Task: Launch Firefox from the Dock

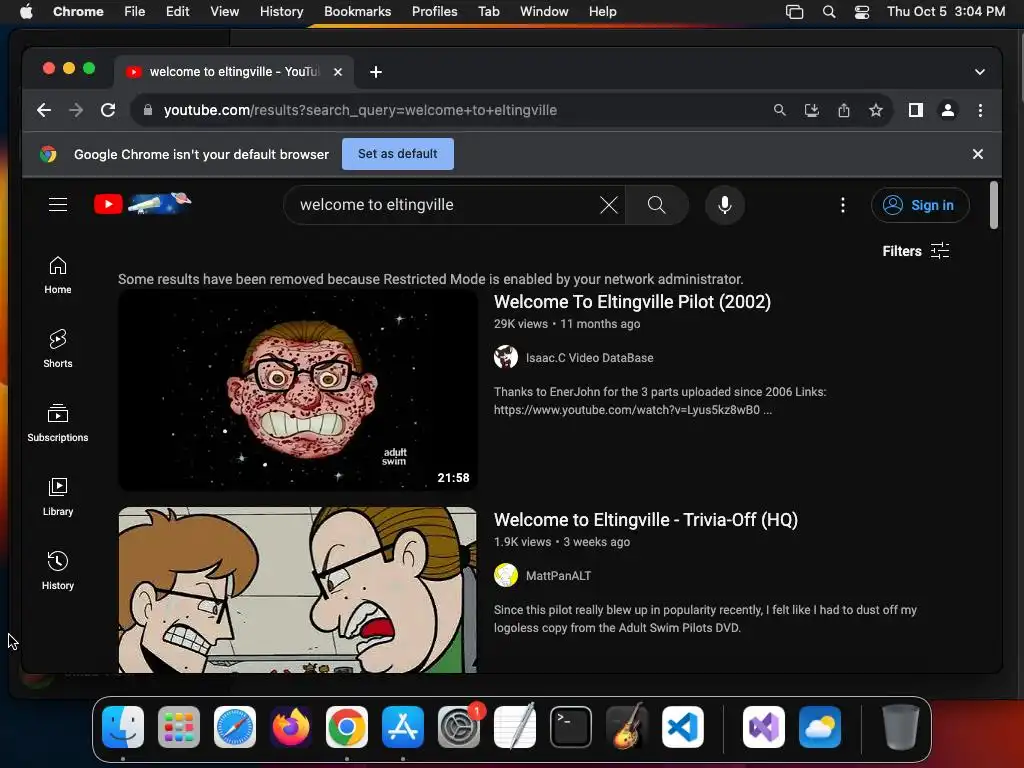Action: 291,727
